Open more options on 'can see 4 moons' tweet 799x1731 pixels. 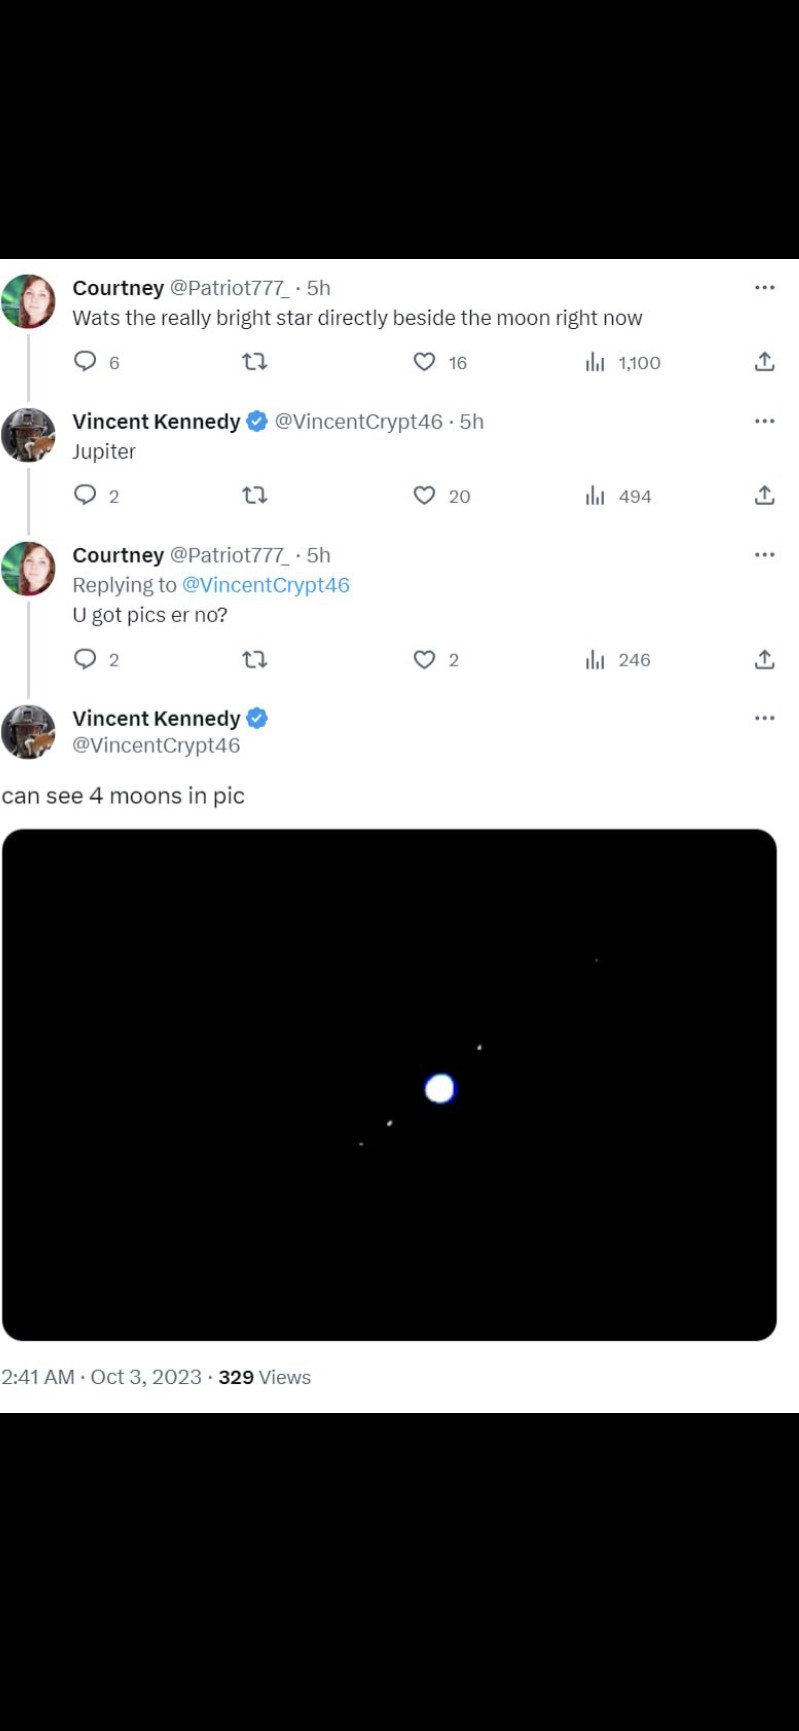click(765, 718)
